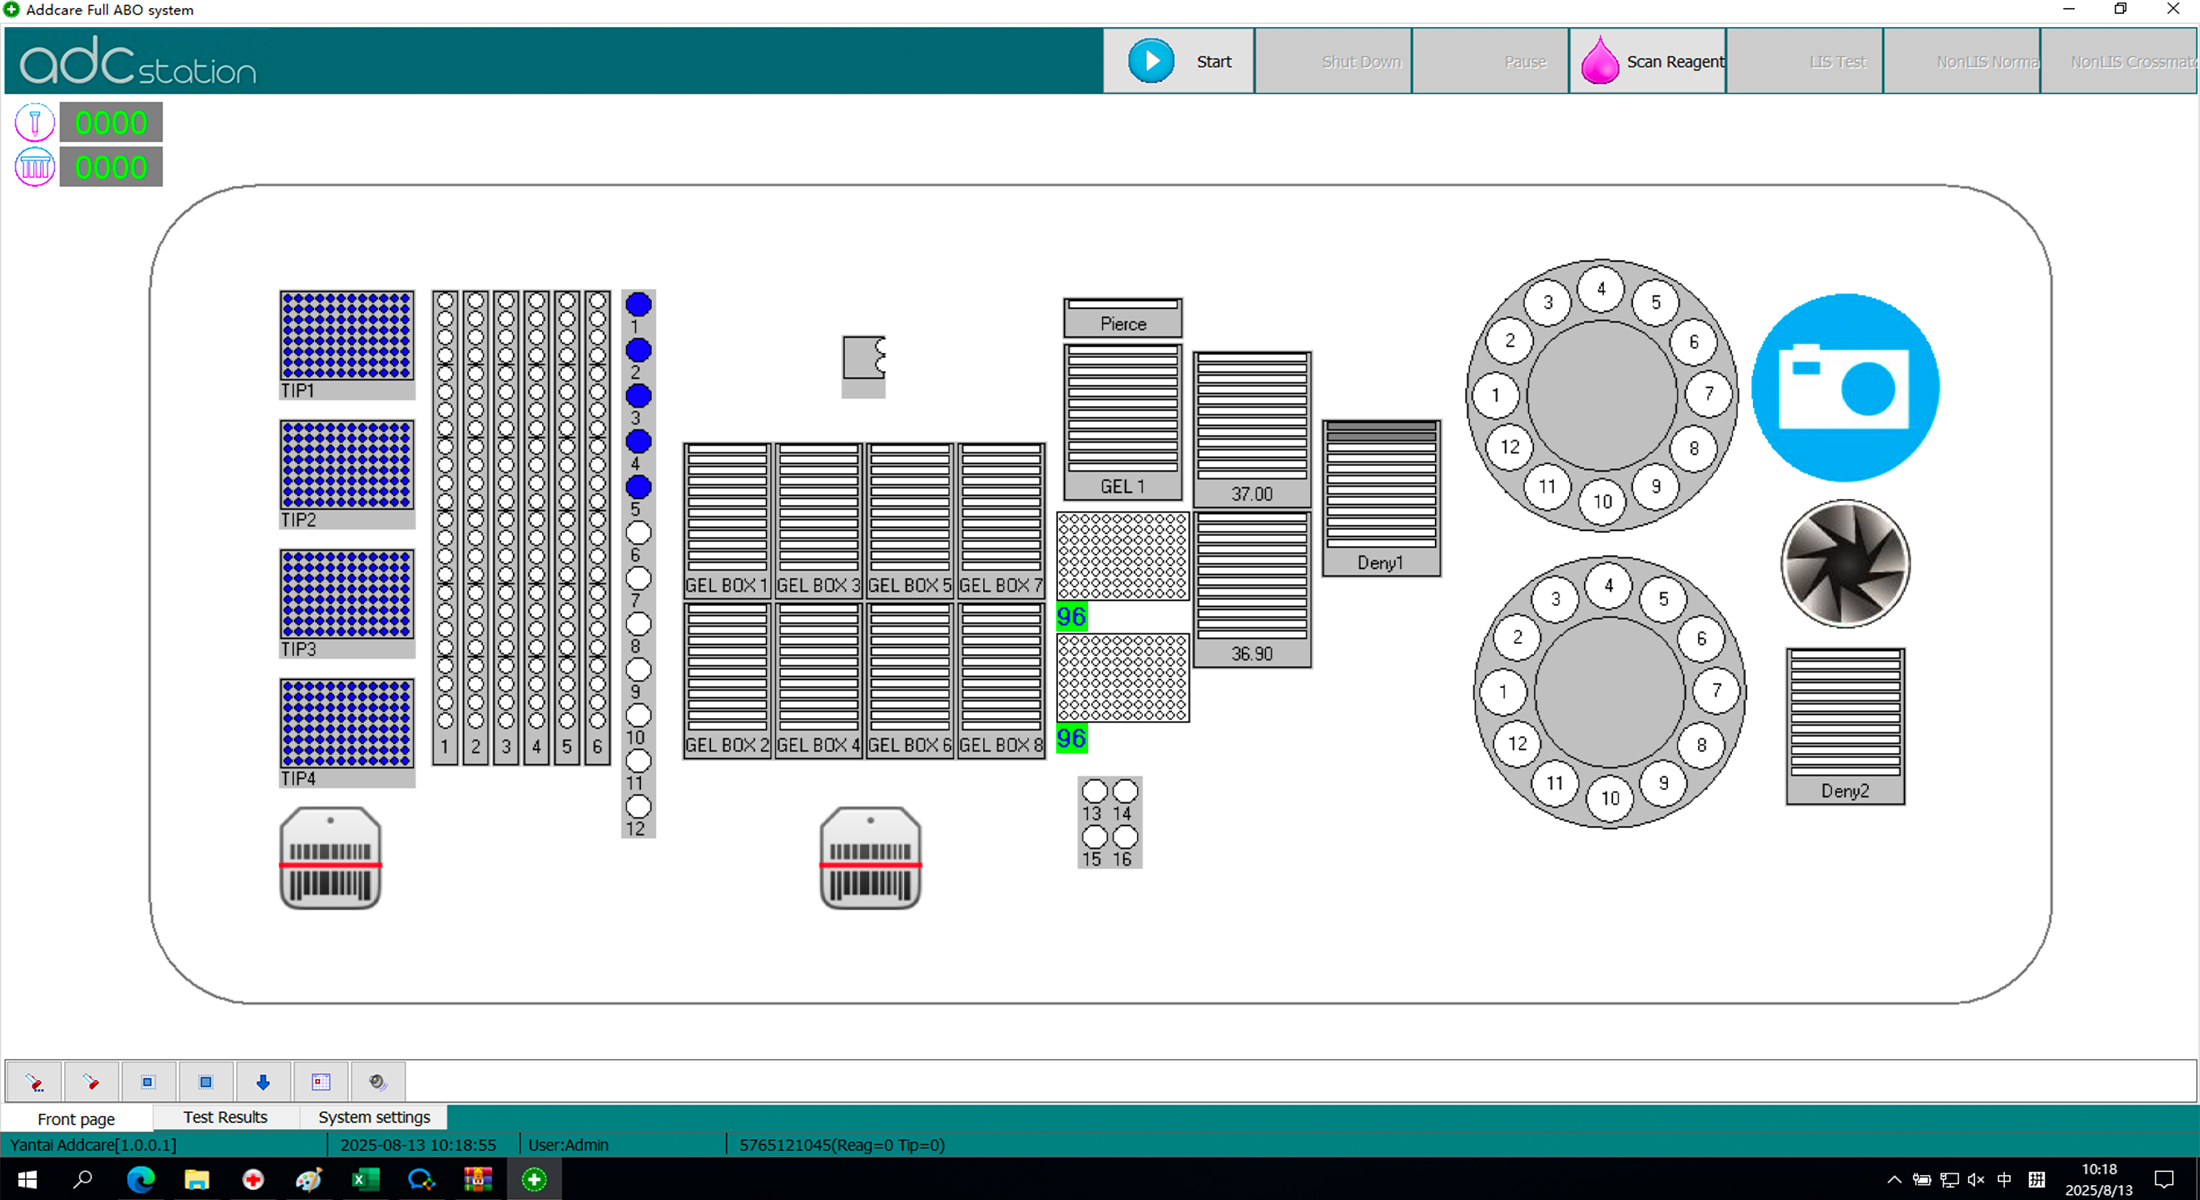Open the System settings tab
This screenshot has height=1200, width=2200.
(x=372, y=1117)
